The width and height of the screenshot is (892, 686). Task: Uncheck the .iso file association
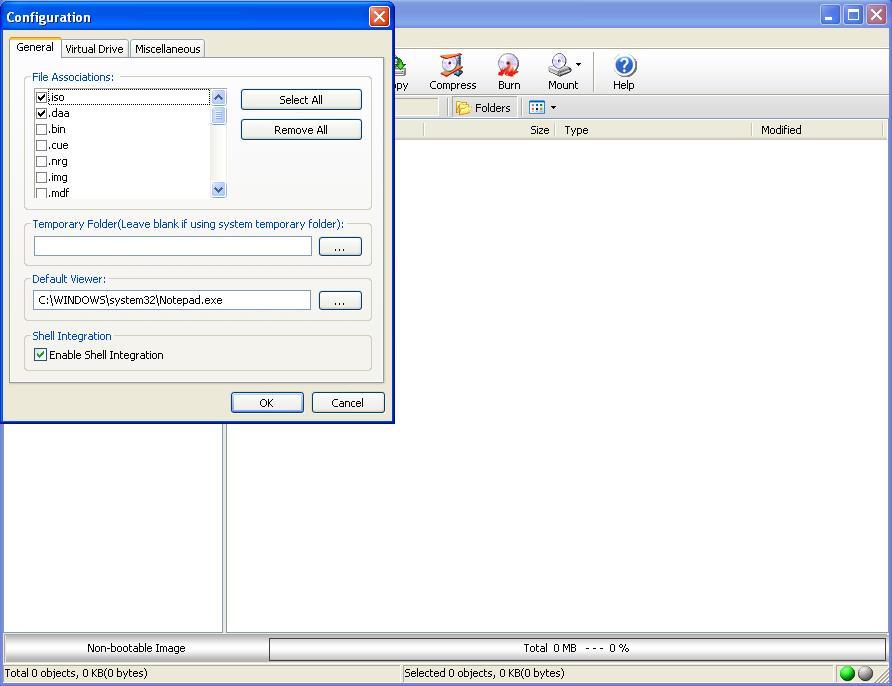40,97
